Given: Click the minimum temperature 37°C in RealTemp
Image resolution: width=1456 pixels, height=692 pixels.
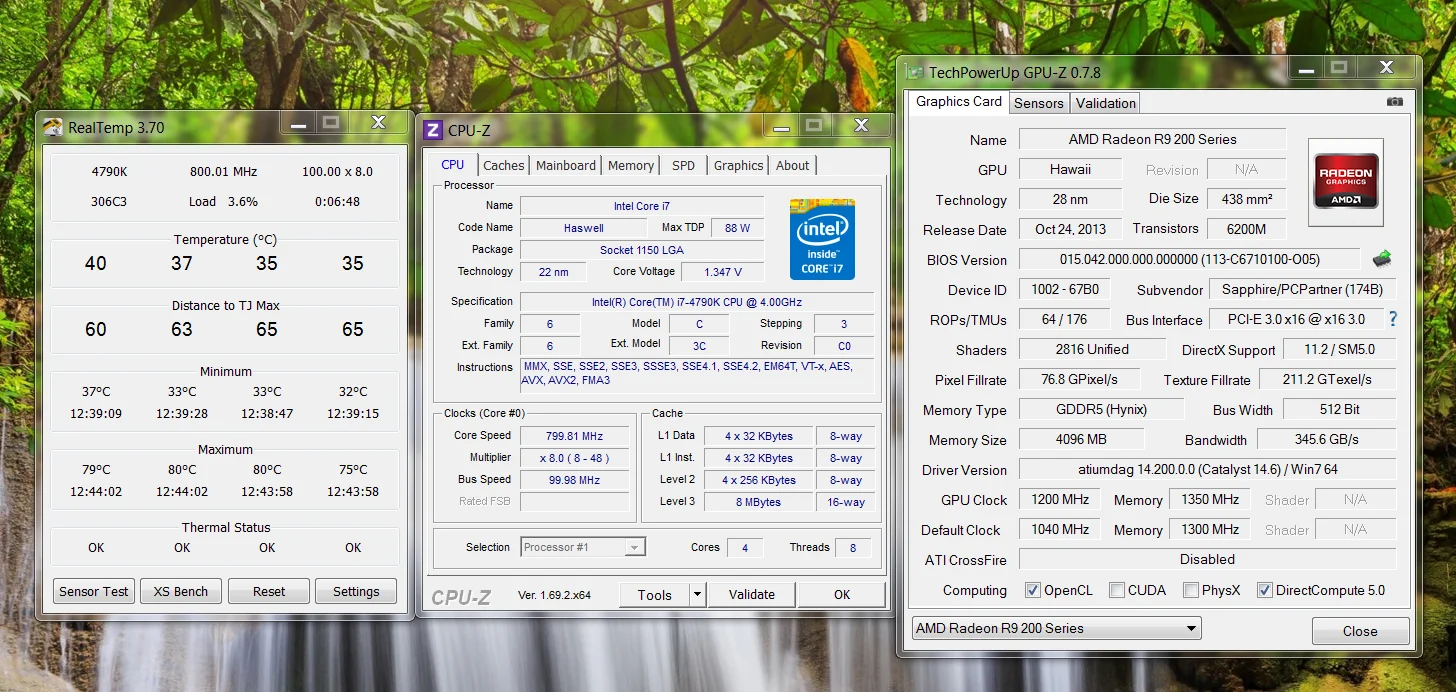Looking at the screenshot, I should [96, 391].
